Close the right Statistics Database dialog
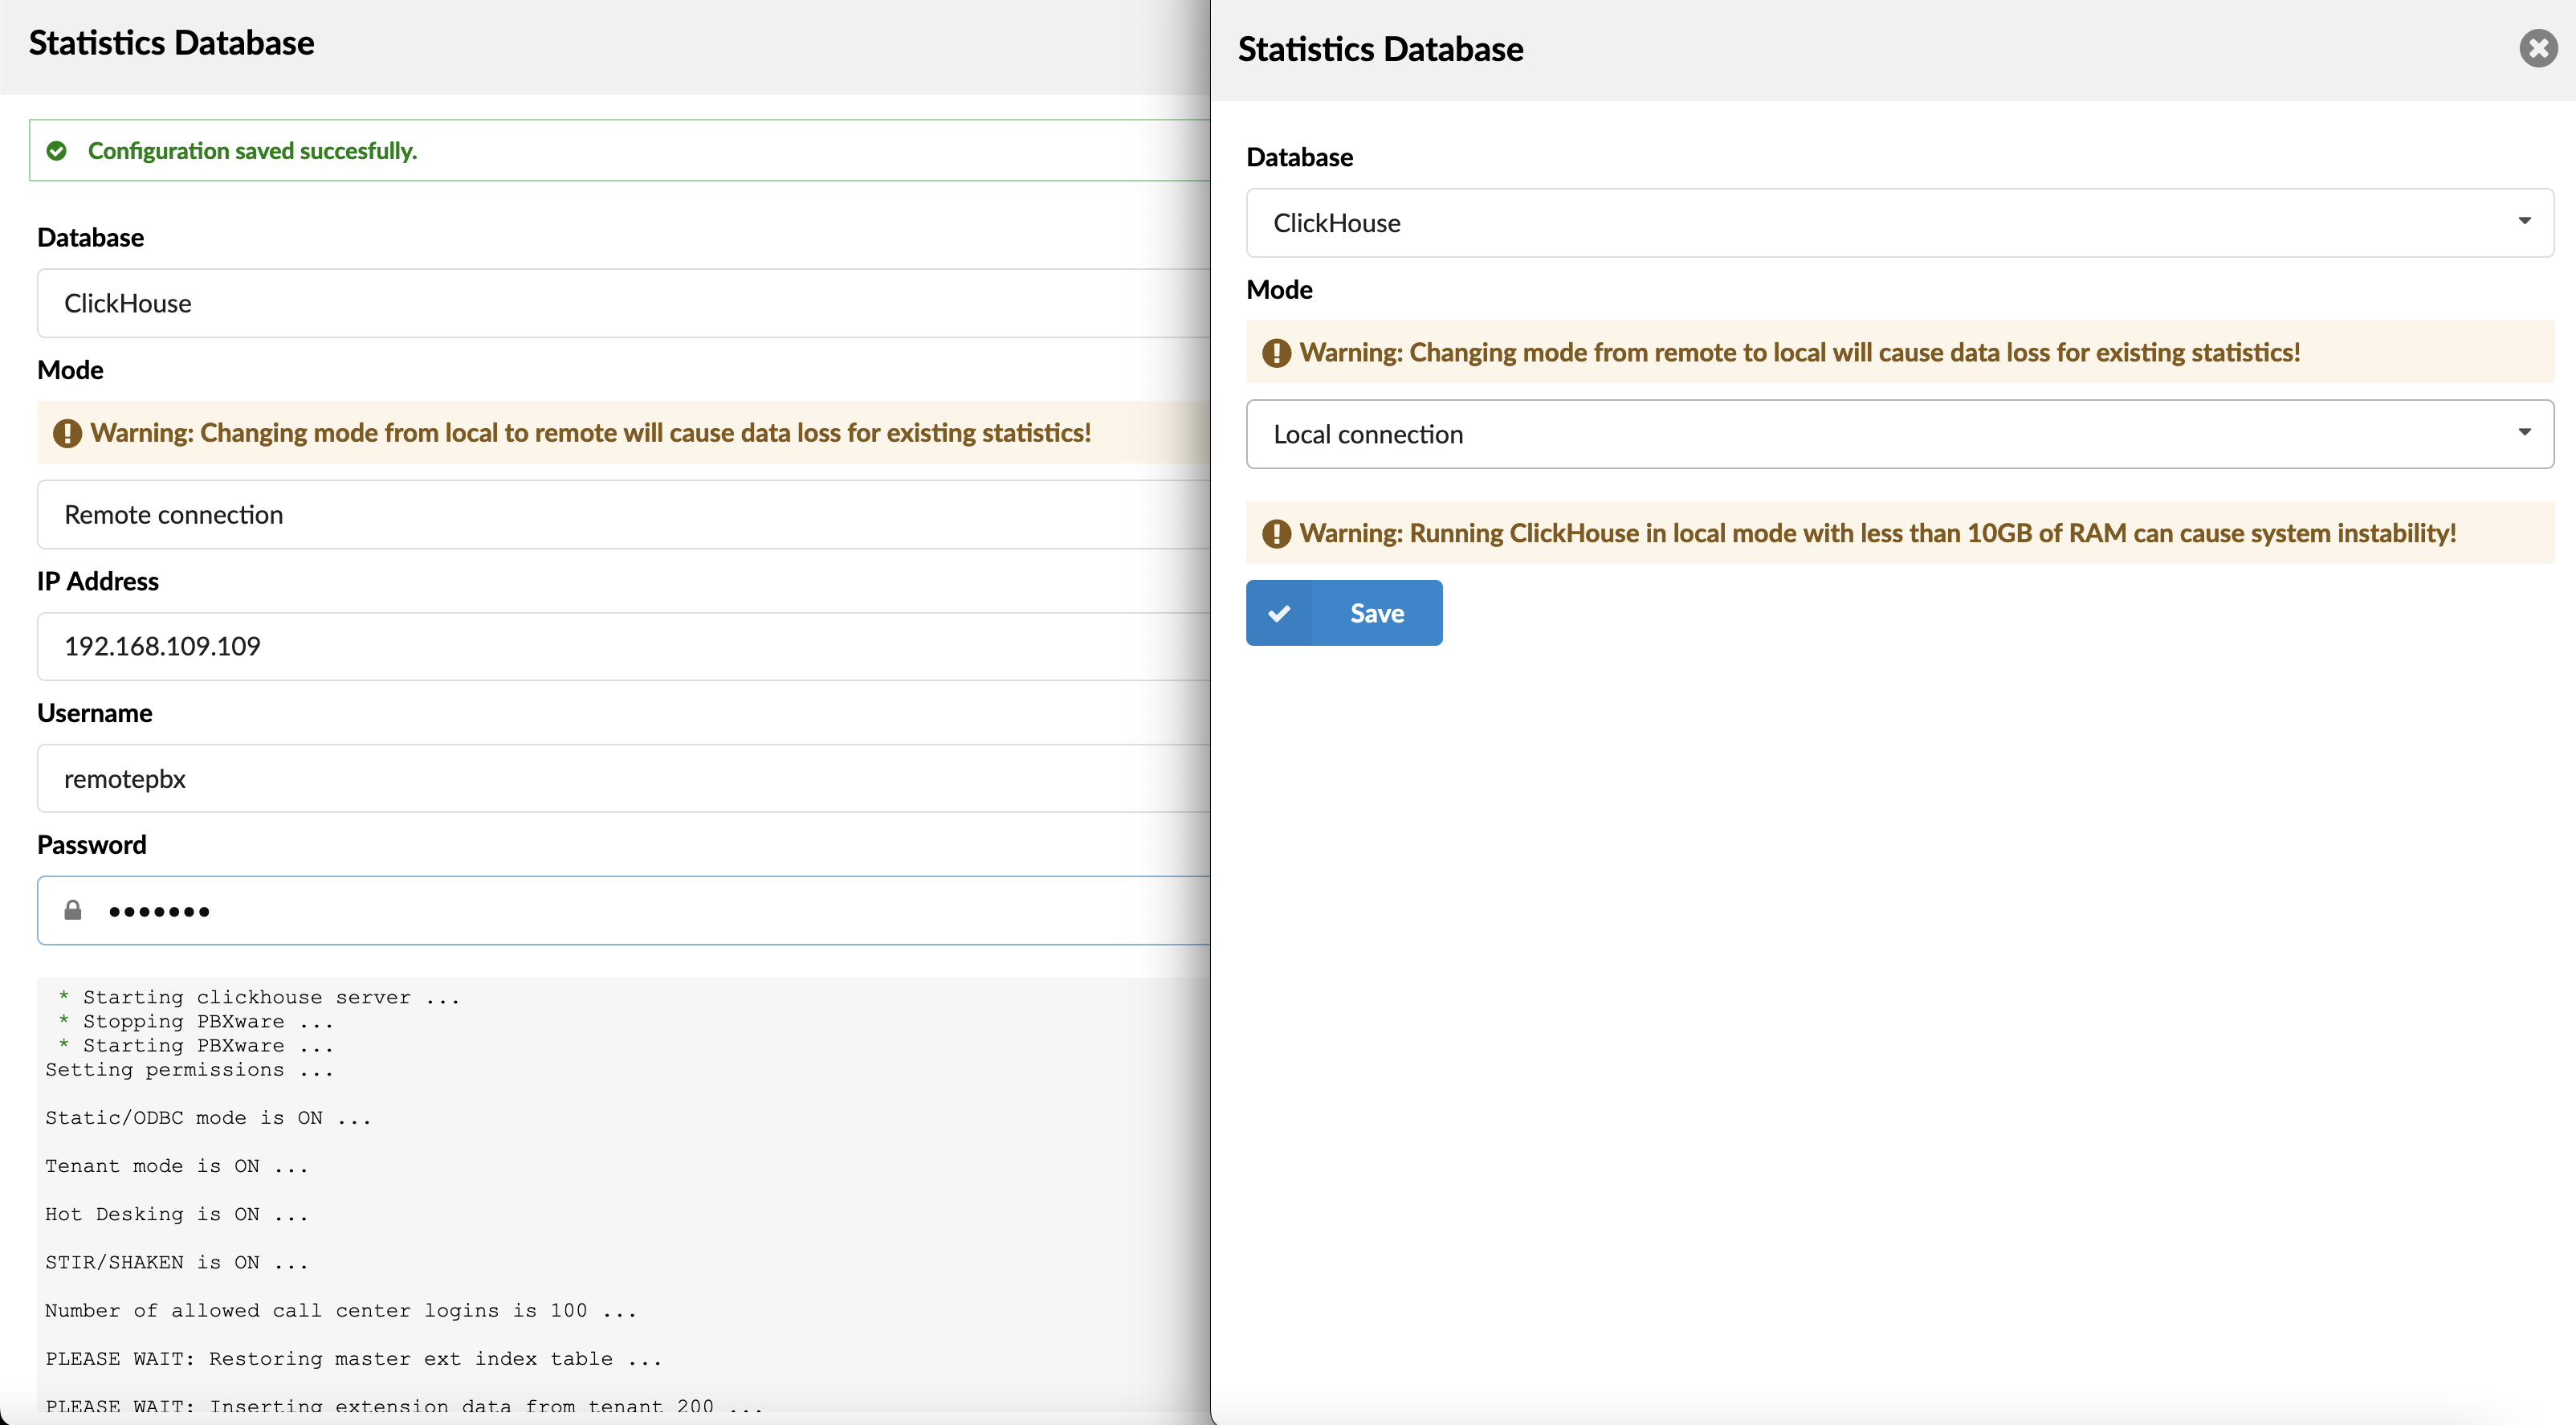Screen dimensions: 2576x1425 click(x=2537, y=48)
